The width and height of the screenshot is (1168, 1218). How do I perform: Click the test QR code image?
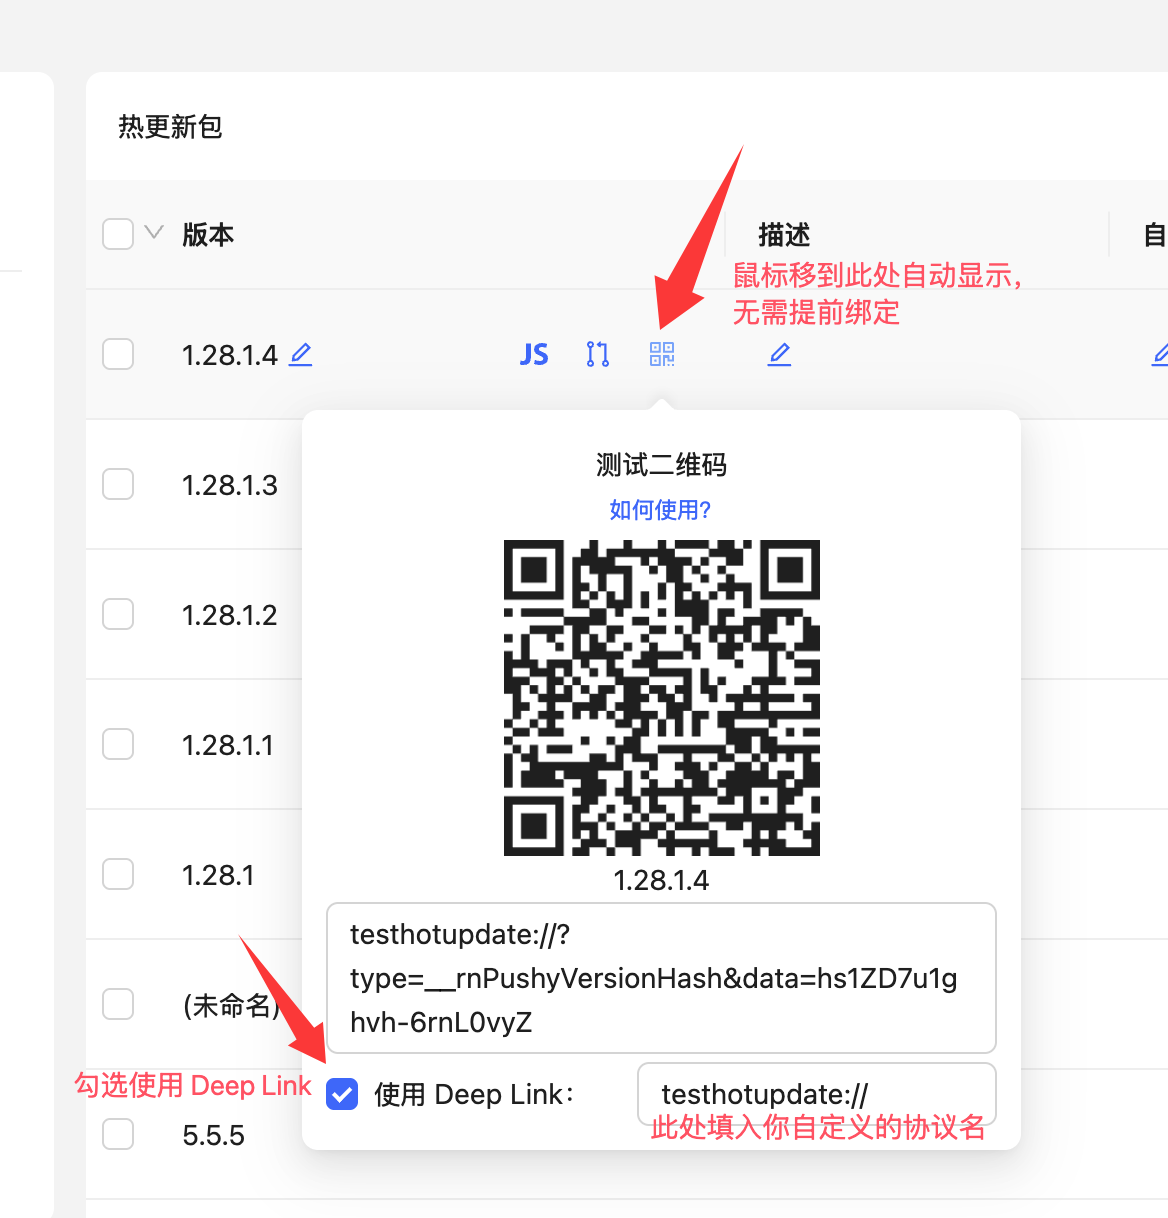click(661, 697)
